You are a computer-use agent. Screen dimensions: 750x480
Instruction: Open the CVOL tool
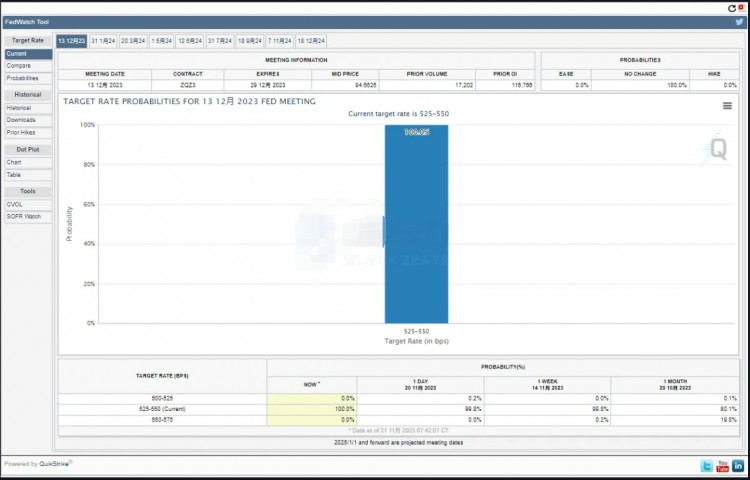pos(28,205)
